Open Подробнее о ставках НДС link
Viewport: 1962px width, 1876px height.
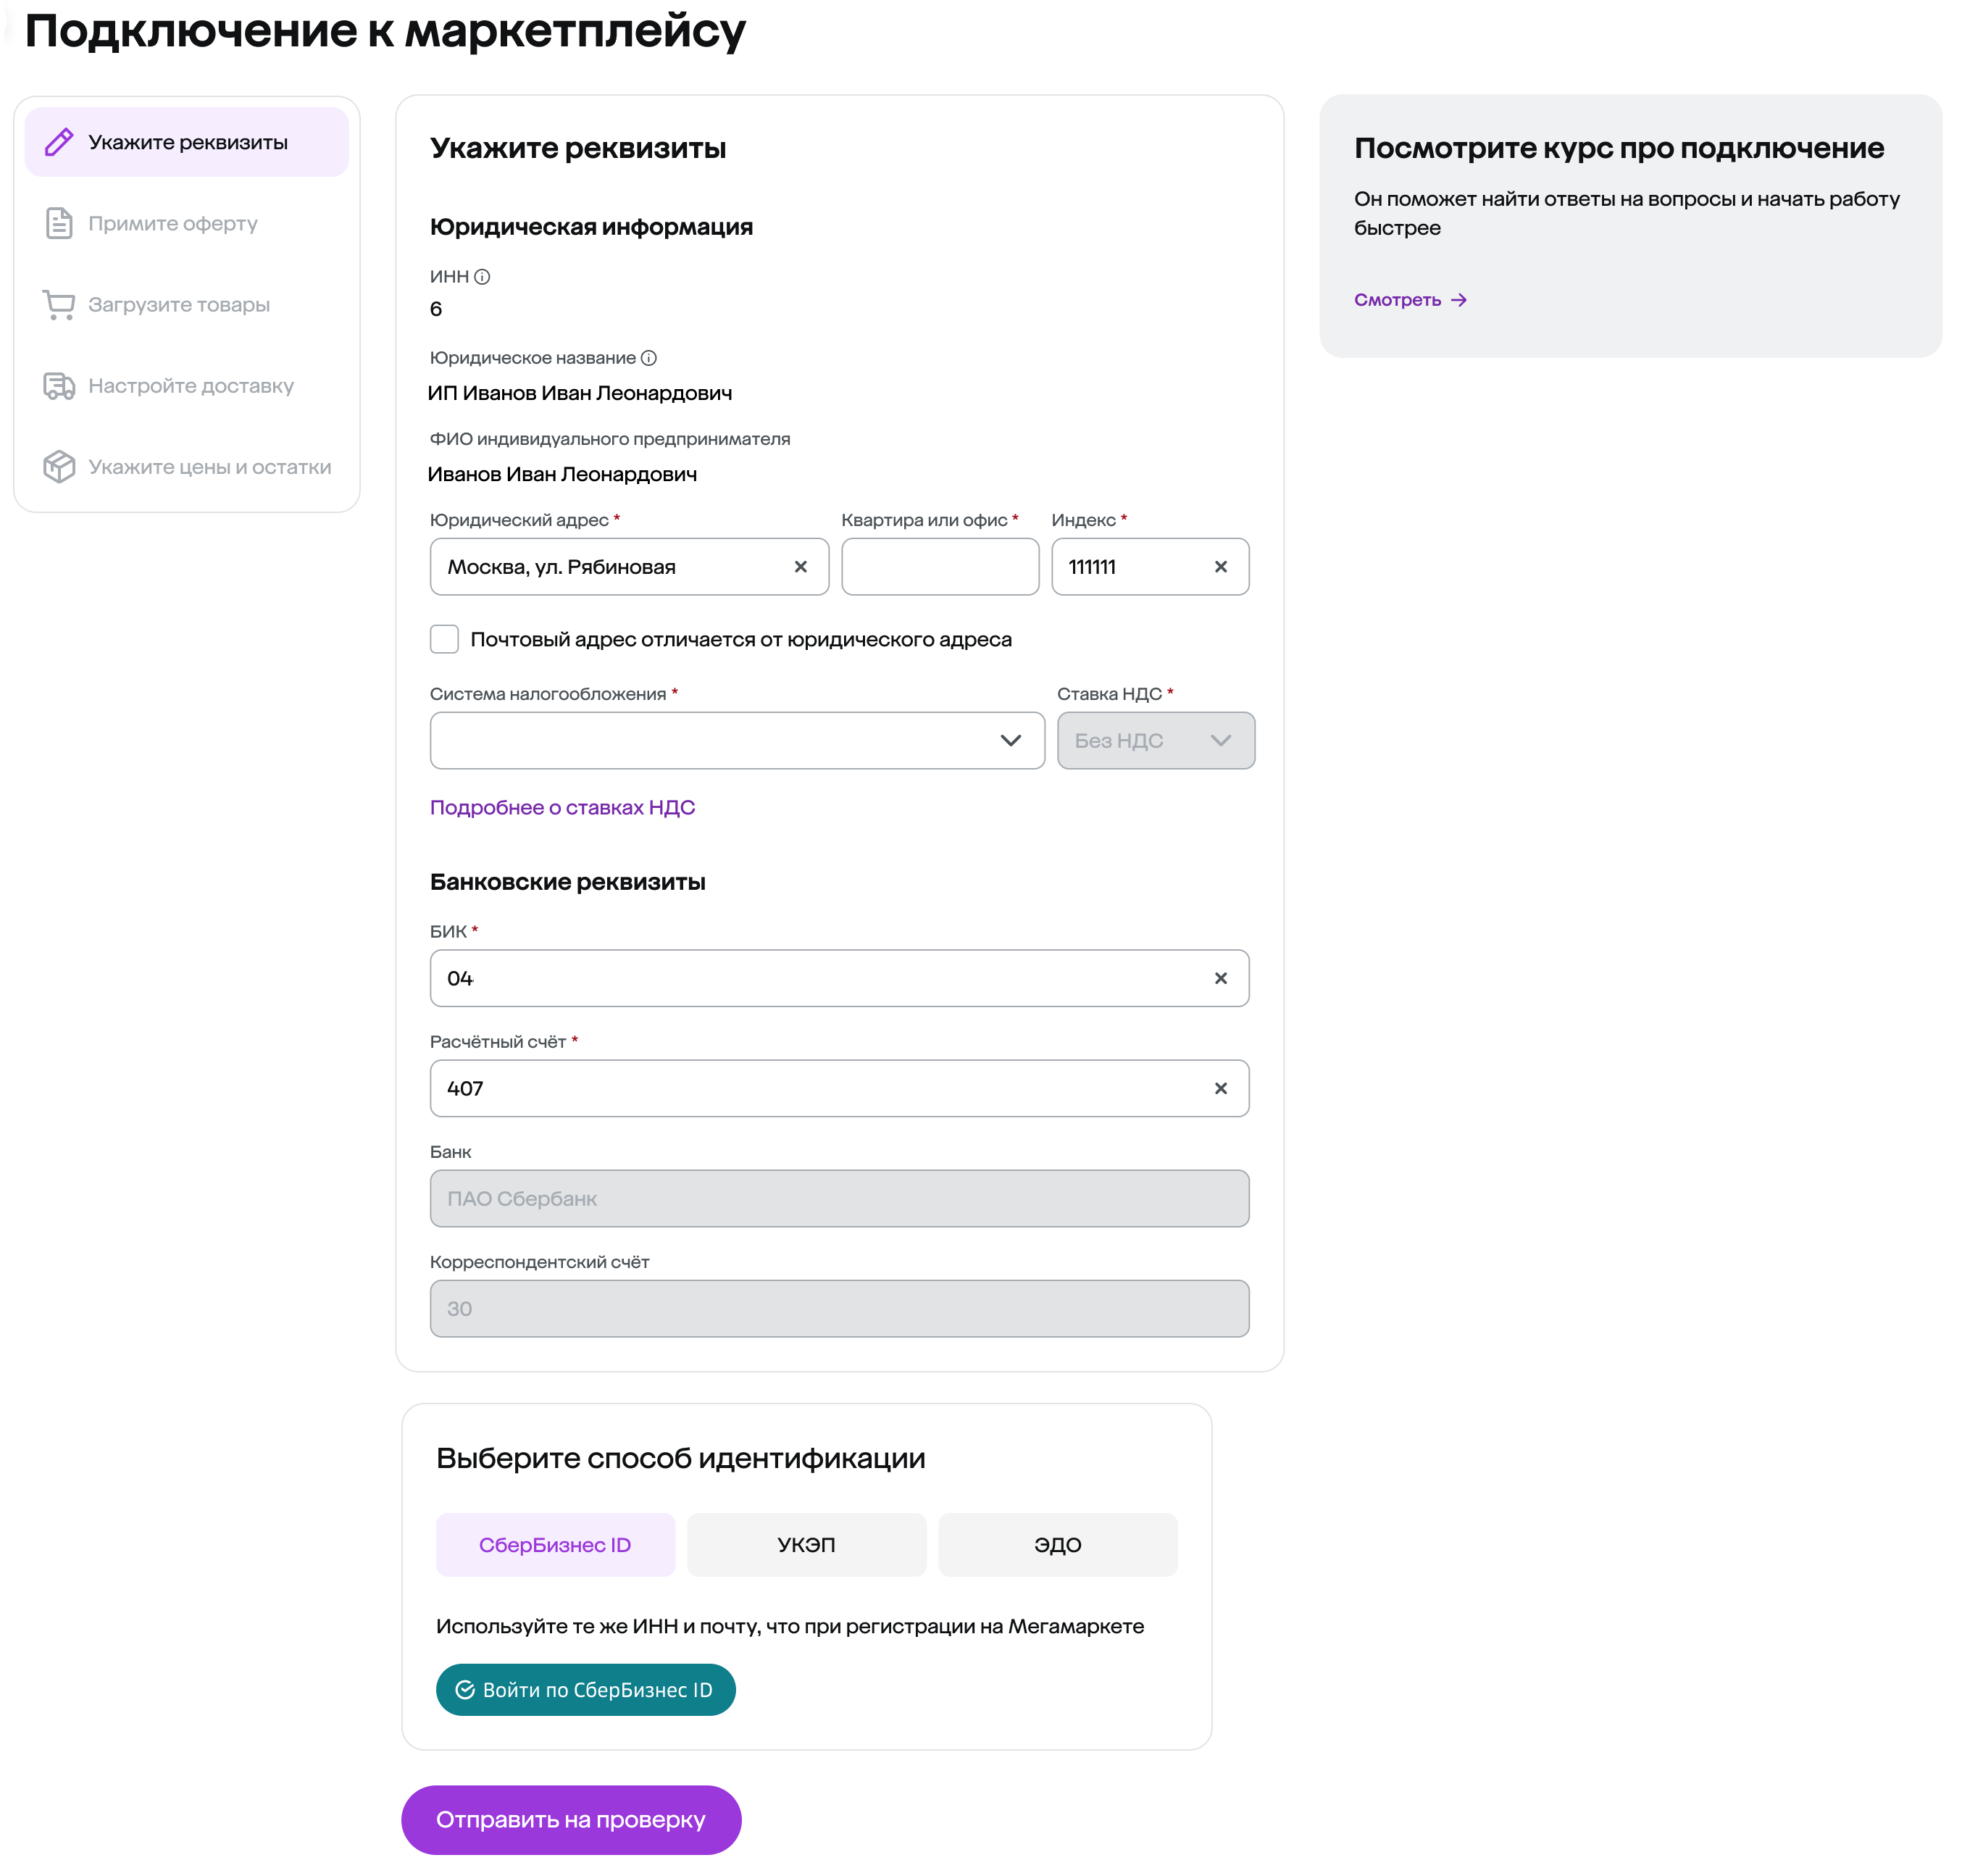click(562, 808)
